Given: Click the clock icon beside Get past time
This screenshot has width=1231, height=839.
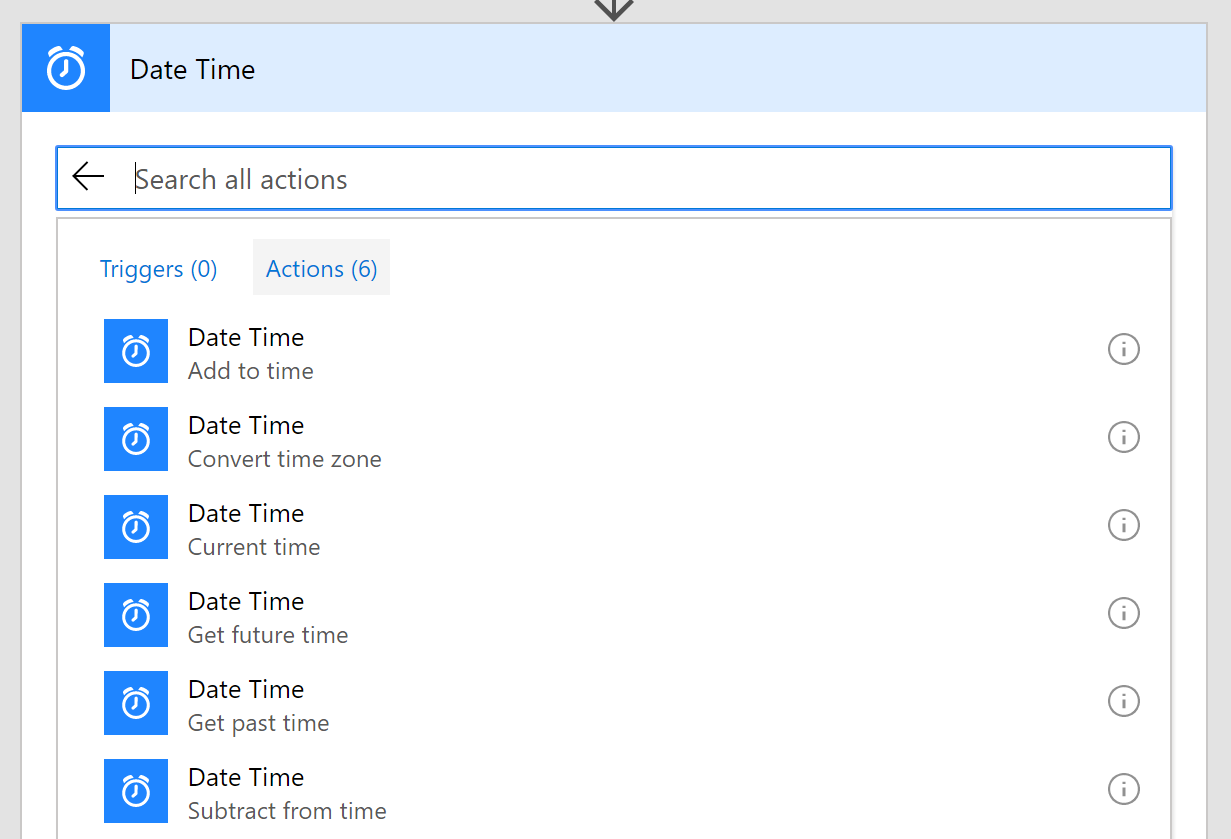Looking at the screenshot, I should [136, 703].
